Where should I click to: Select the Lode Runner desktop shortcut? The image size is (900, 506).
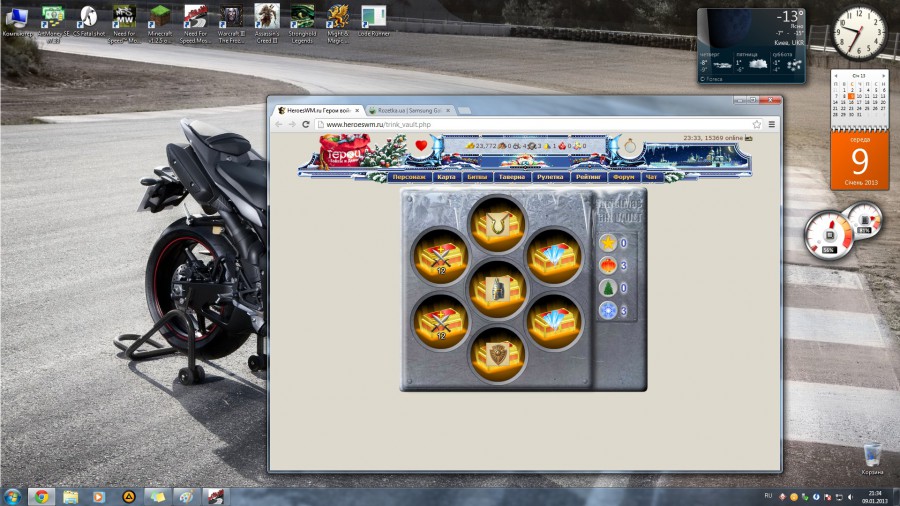374,22
